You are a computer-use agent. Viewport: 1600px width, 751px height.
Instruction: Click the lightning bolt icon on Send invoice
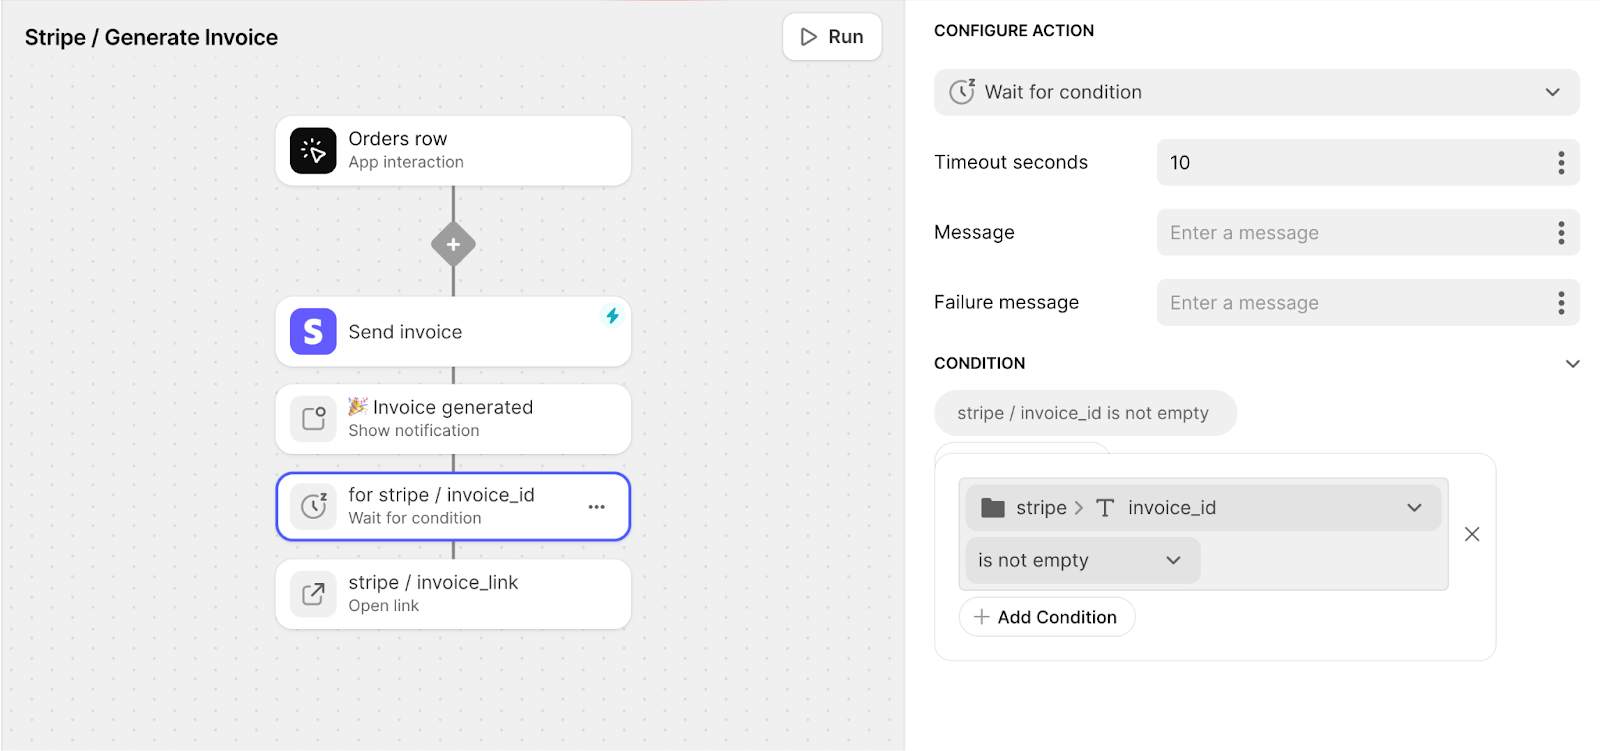click(612, 316)
